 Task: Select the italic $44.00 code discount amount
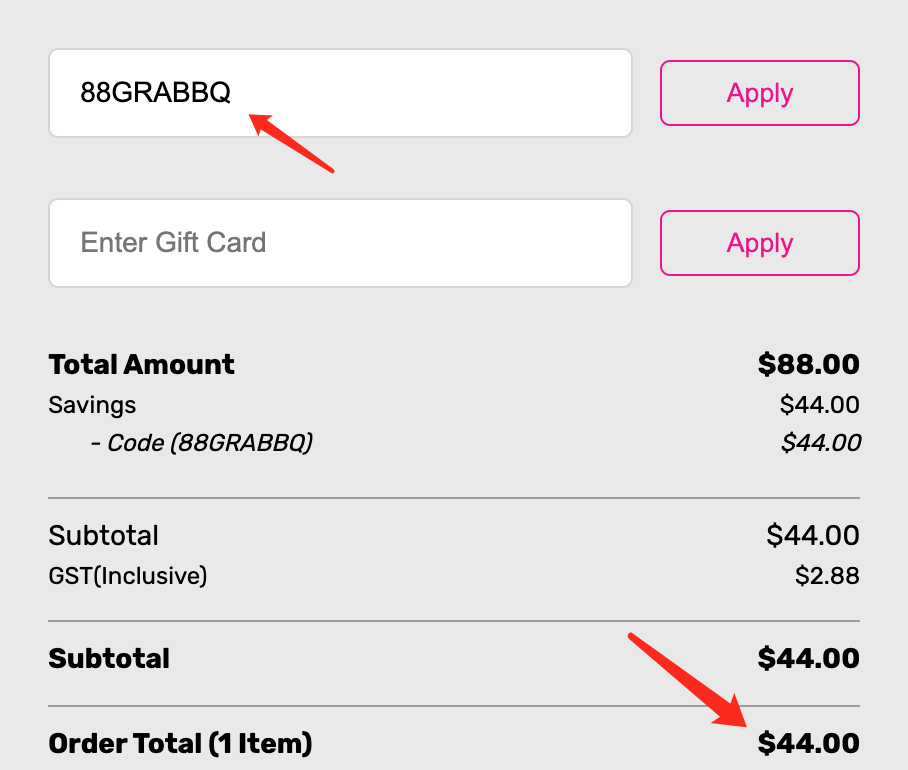tap(819, 442)
